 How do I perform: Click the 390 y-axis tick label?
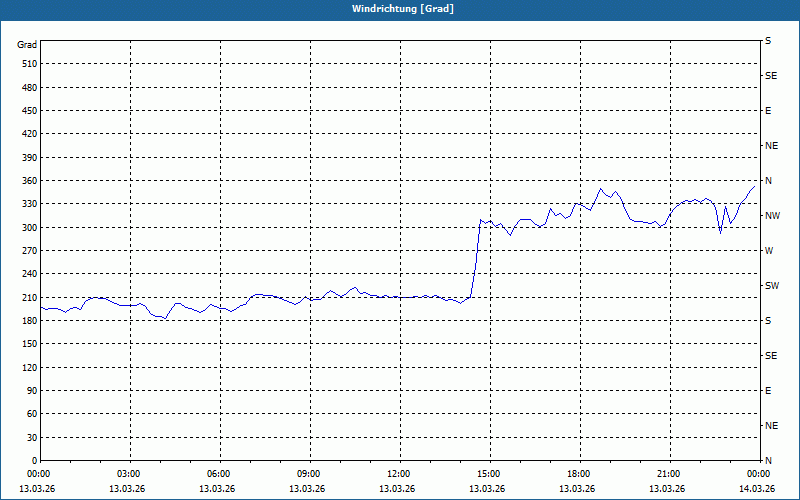coord(30,158)
